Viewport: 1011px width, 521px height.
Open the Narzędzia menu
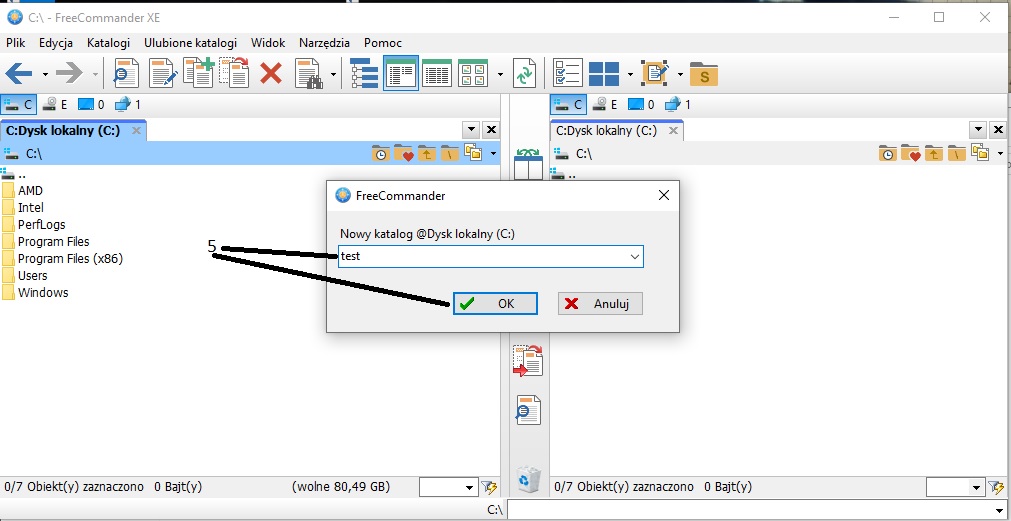pos(324,43)
